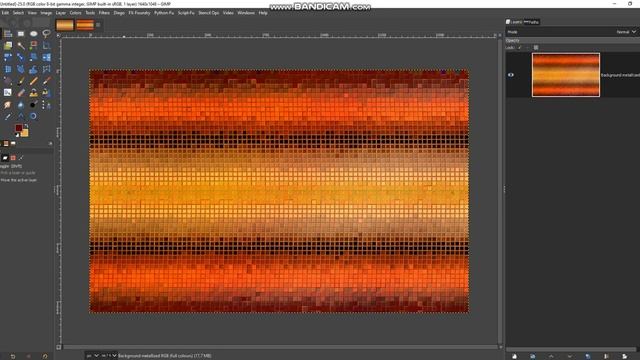Screen dimensions: 640x360
Task: Switch to the second open image tab
Action: 85,25
